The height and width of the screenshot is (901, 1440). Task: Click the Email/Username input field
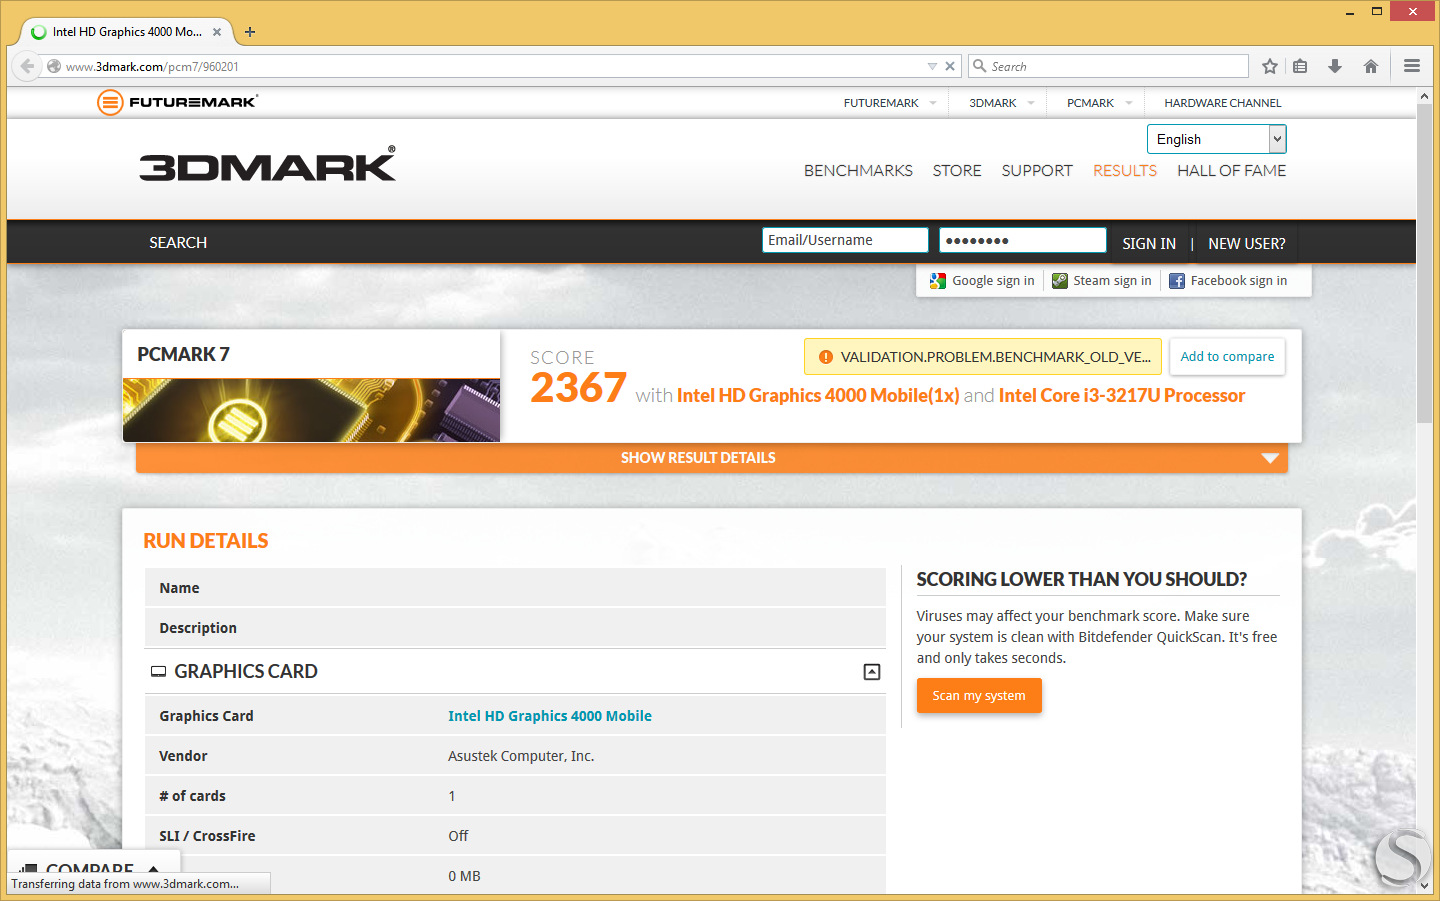pos(845,240)
